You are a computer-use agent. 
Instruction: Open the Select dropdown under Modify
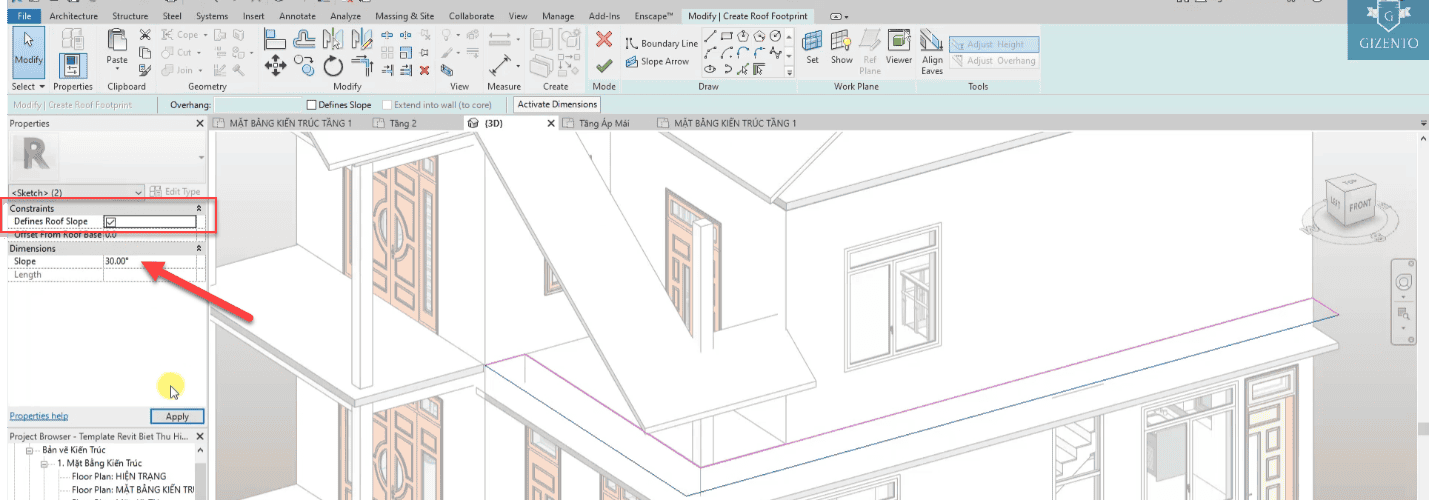point(28,87)
